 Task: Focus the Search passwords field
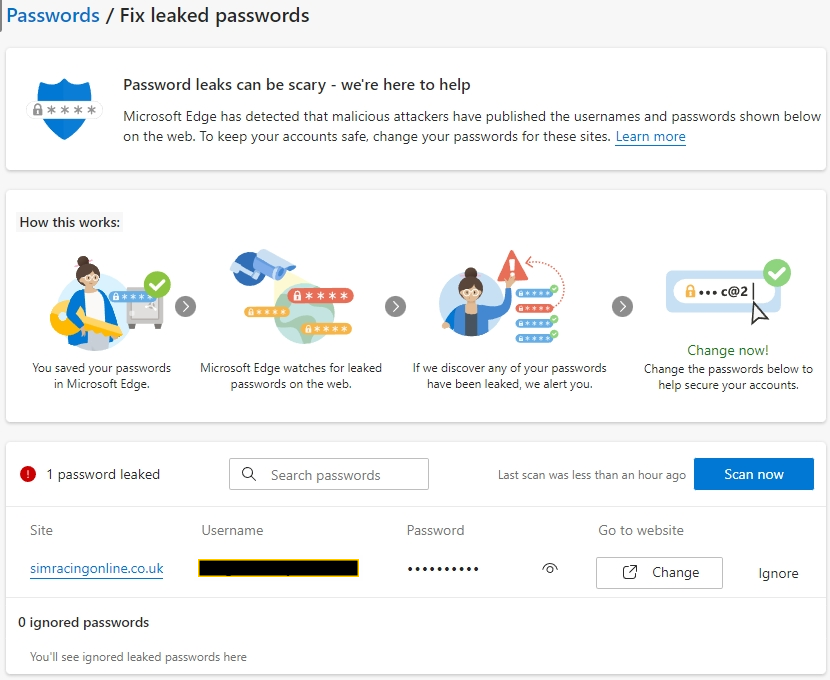329,474
